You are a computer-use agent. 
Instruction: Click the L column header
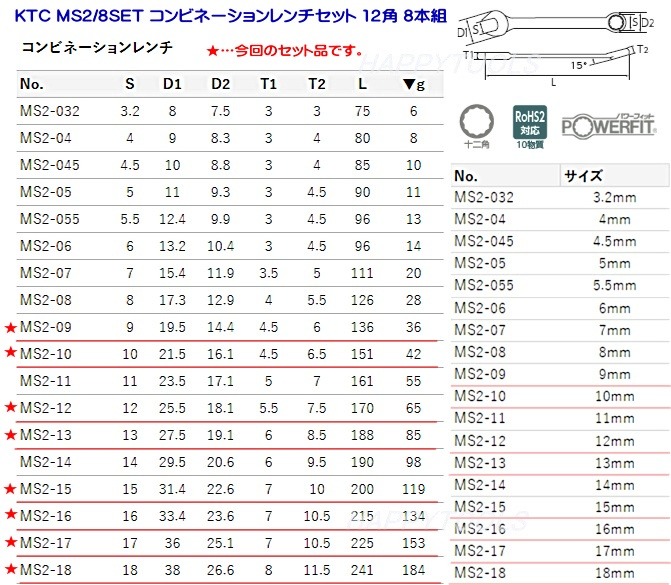(x=362, y=84)
